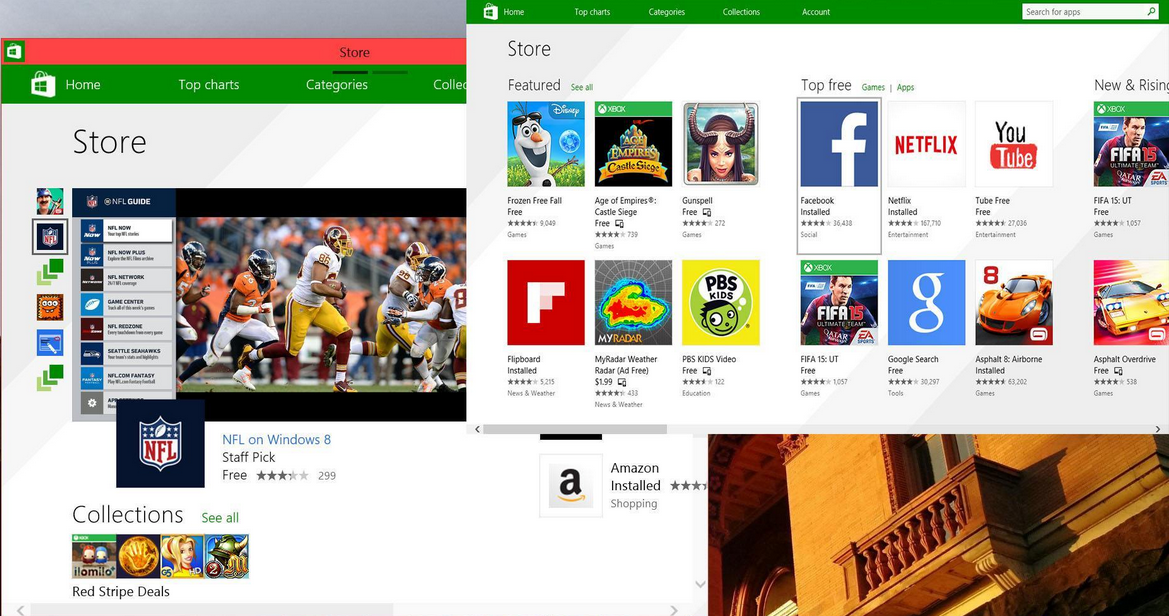Click horizontal scrollbar thumb in small Store window
Image resolution: width=1169 pixels, height=616 pixels.
575,429
